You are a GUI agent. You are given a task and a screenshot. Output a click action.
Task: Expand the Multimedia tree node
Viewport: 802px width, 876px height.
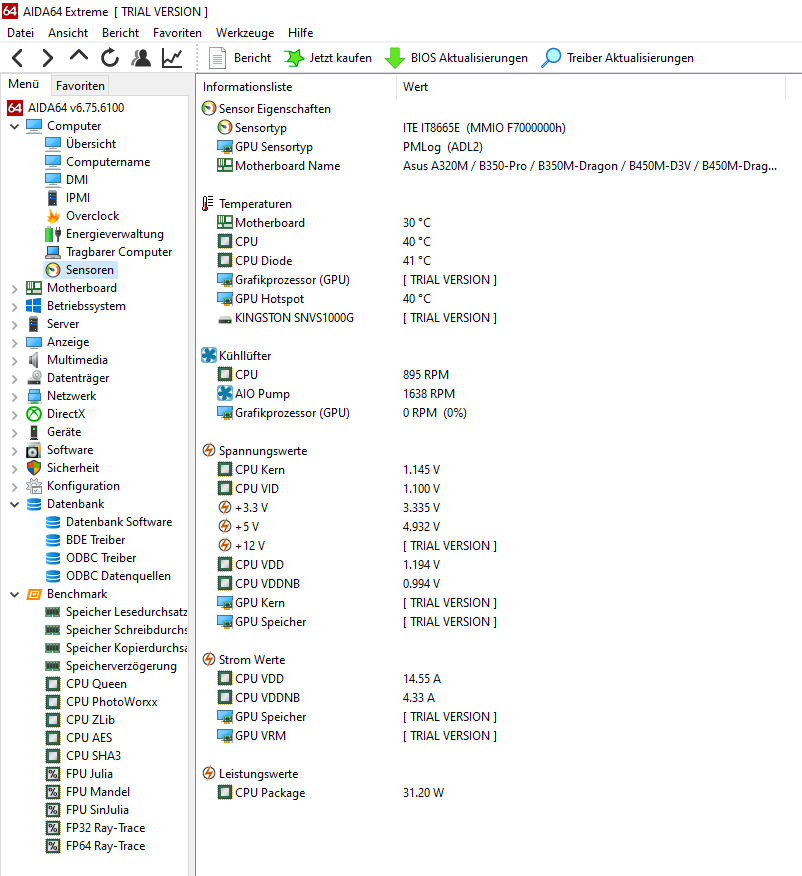click(15, 361)
